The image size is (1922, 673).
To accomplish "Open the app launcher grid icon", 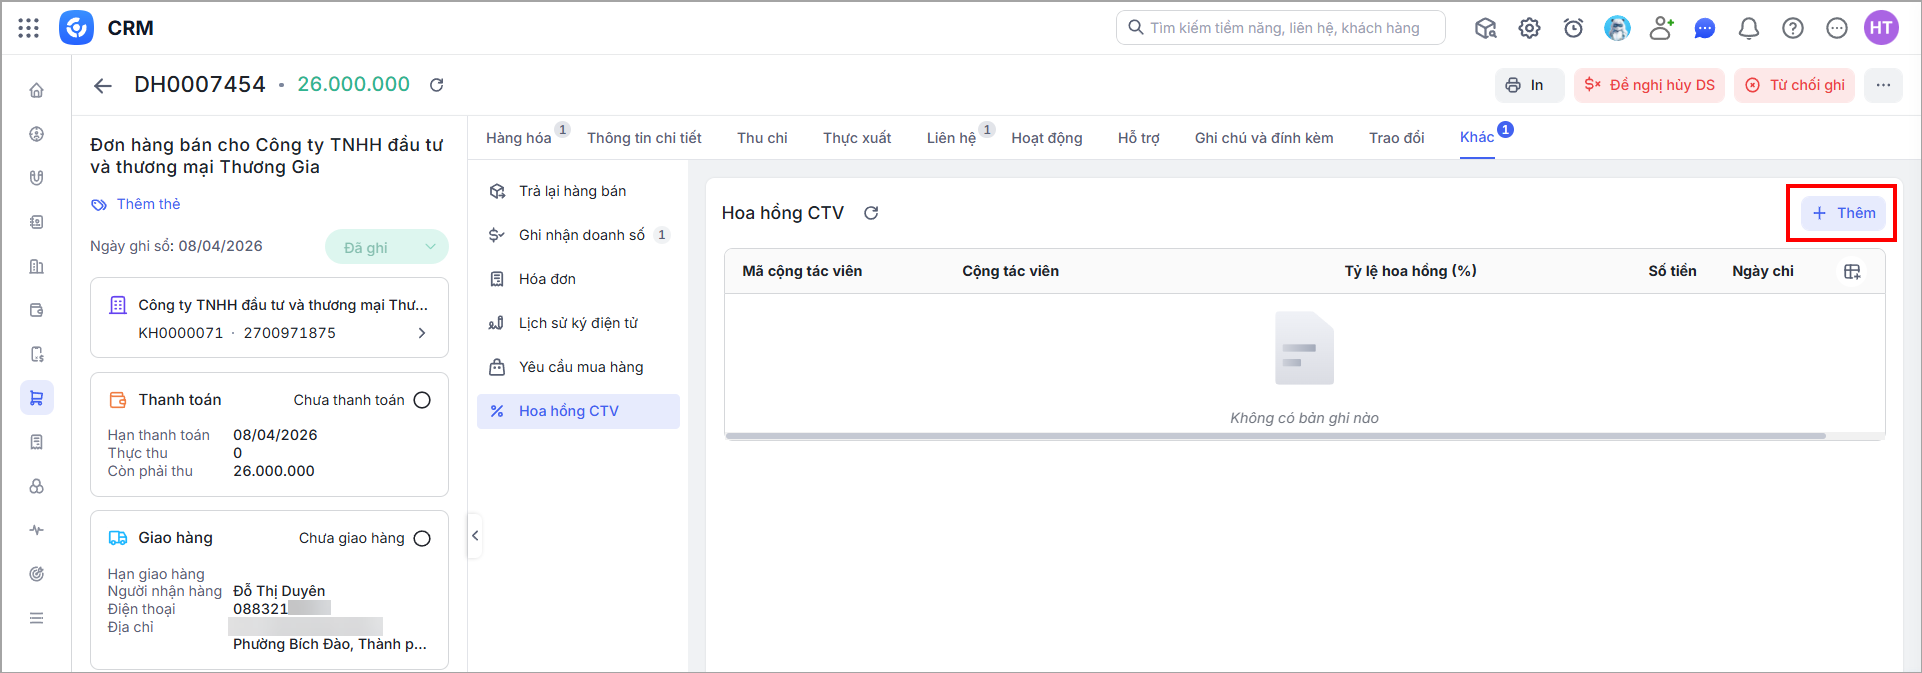I will [x=29, y=28].
